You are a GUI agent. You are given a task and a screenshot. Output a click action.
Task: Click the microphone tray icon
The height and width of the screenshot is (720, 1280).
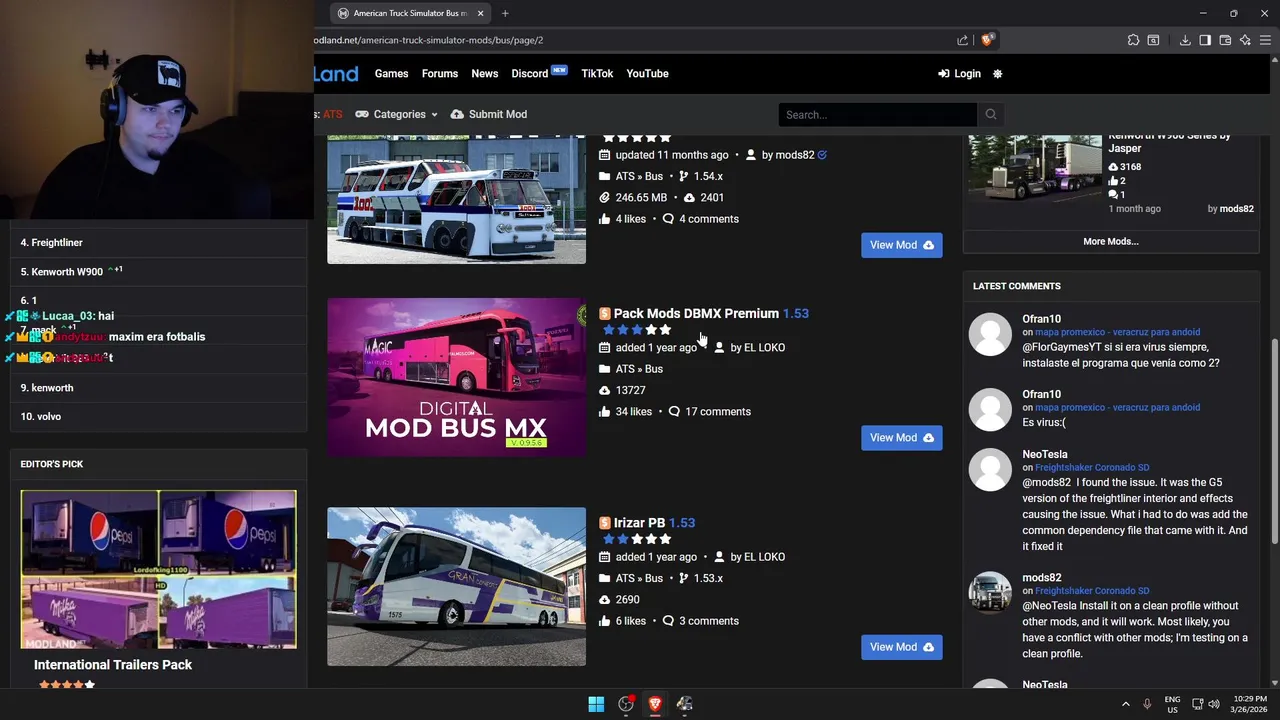(x=1147, y=704)
